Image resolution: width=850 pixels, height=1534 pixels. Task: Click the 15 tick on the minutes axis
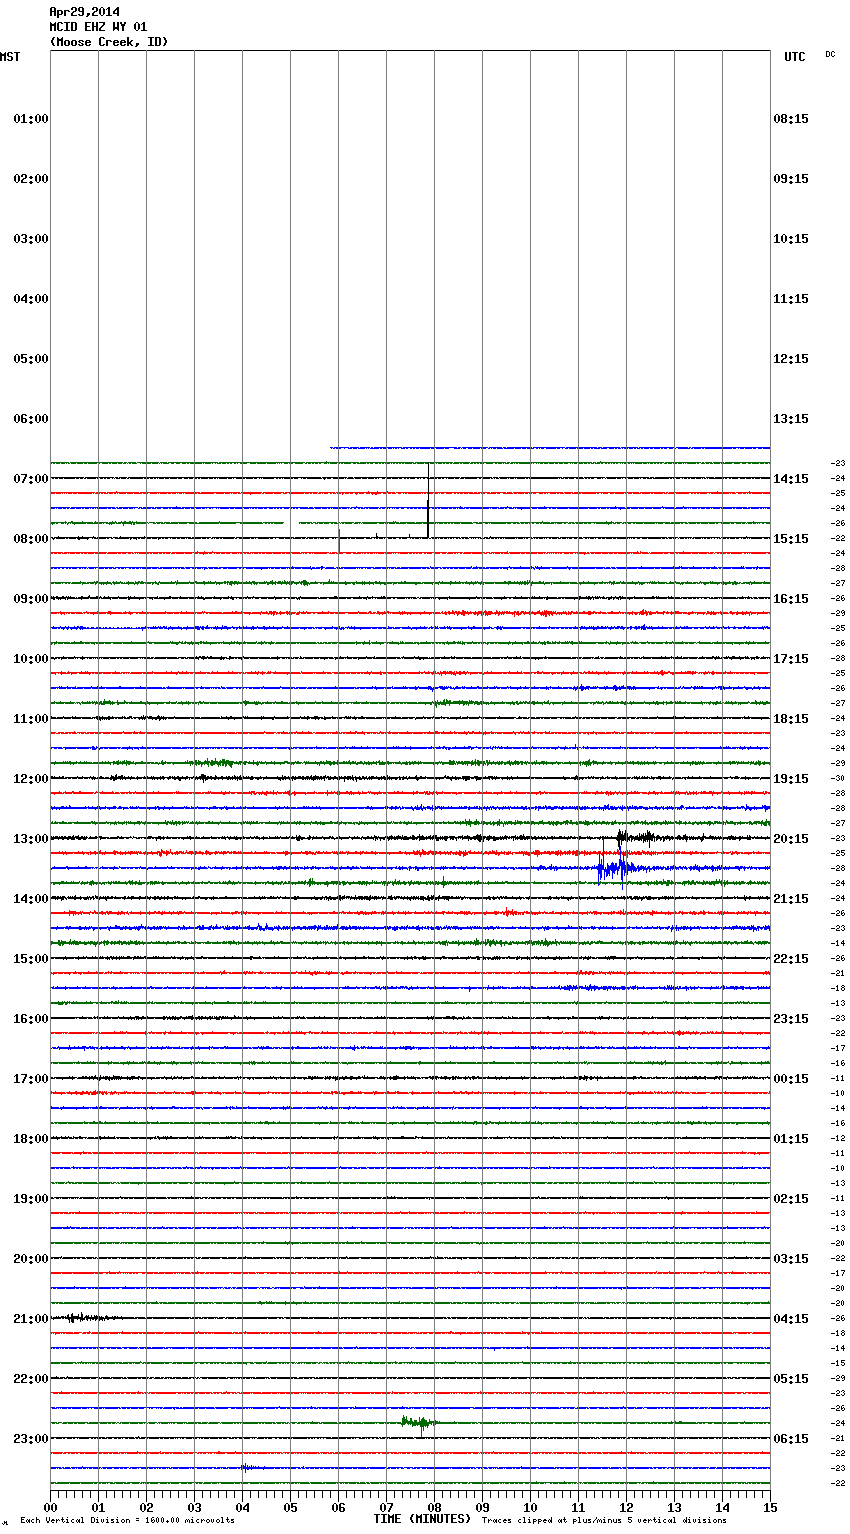click(769, 1507)
